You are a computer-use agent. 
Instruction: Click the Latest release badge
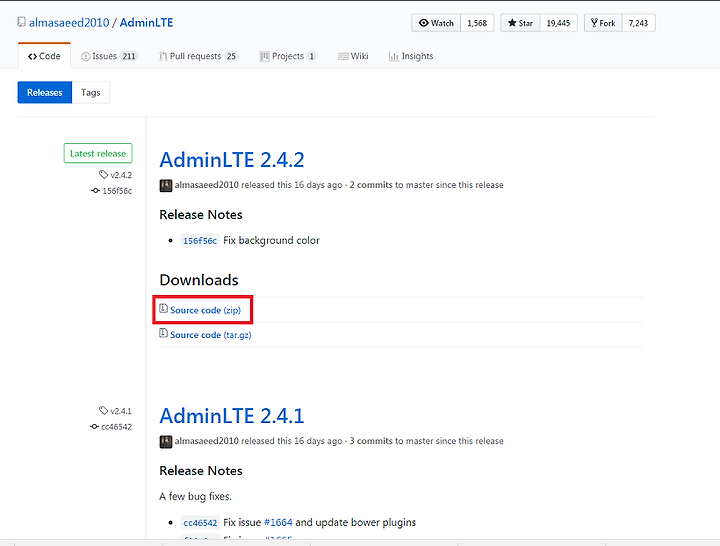pyautogui.click(x=98, y=153)
